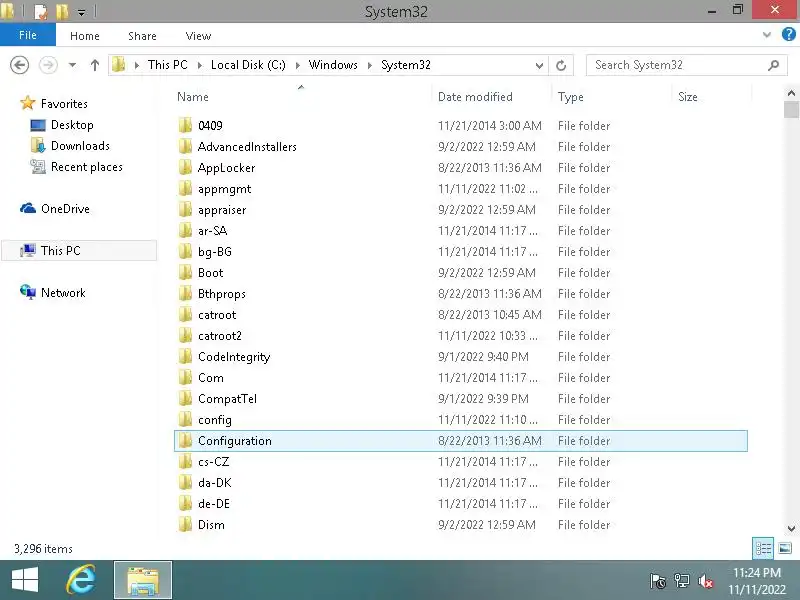Open recent locations dropdown arrow

pyautogui.click(x=72, y=65)
